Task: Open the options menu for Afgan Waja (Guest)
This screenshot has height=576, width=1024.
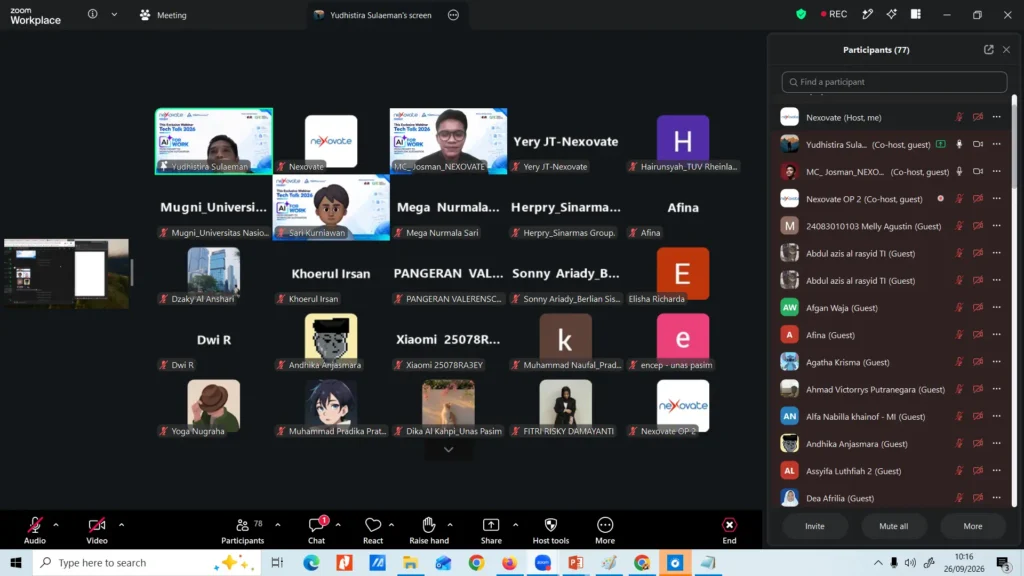Action: click(x=997, y=308)
